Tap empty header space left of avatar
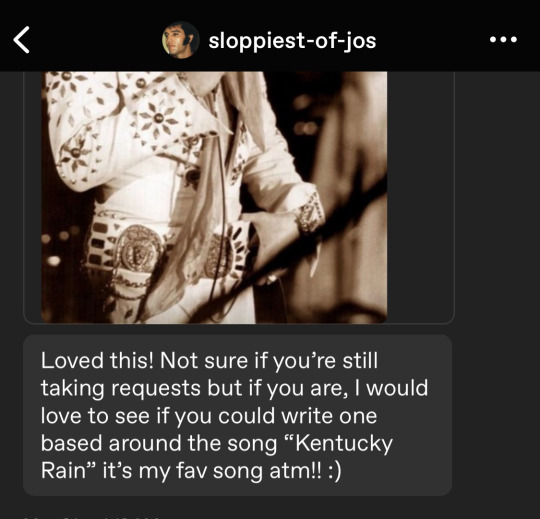The image size is (540, 519). tap(96, 40)
